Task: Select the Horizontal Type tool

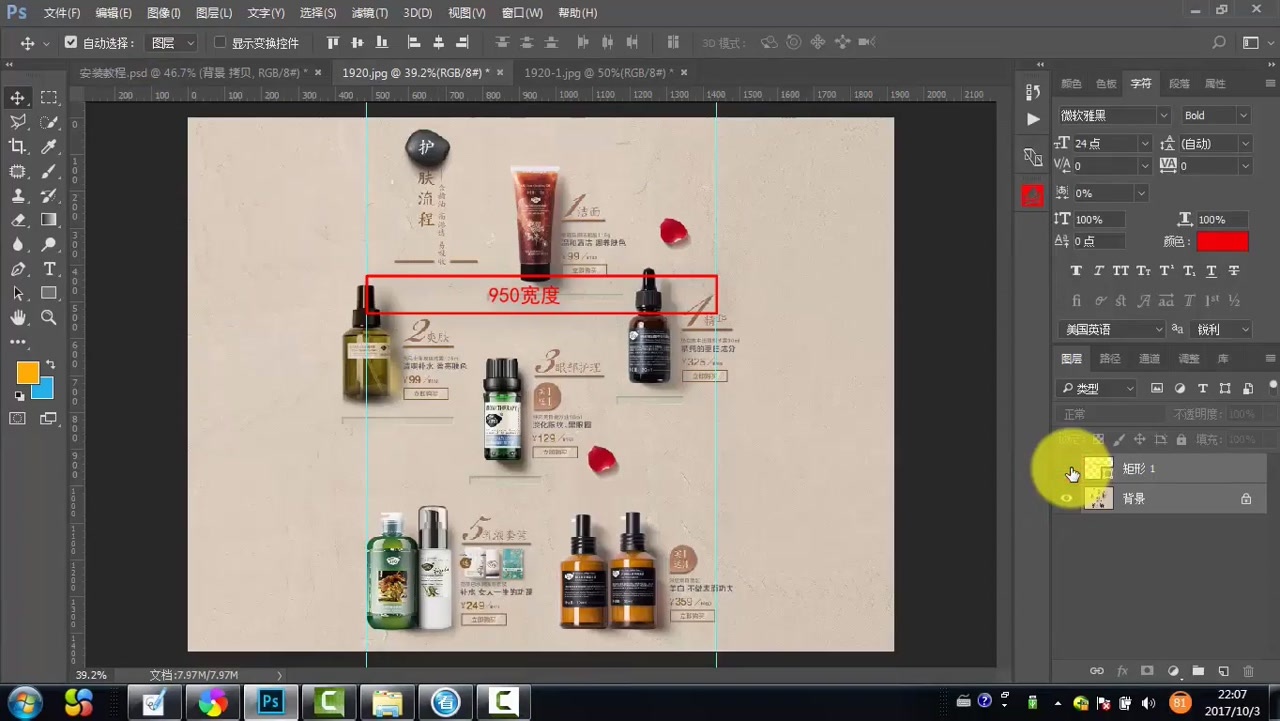Action: (49, 269)
